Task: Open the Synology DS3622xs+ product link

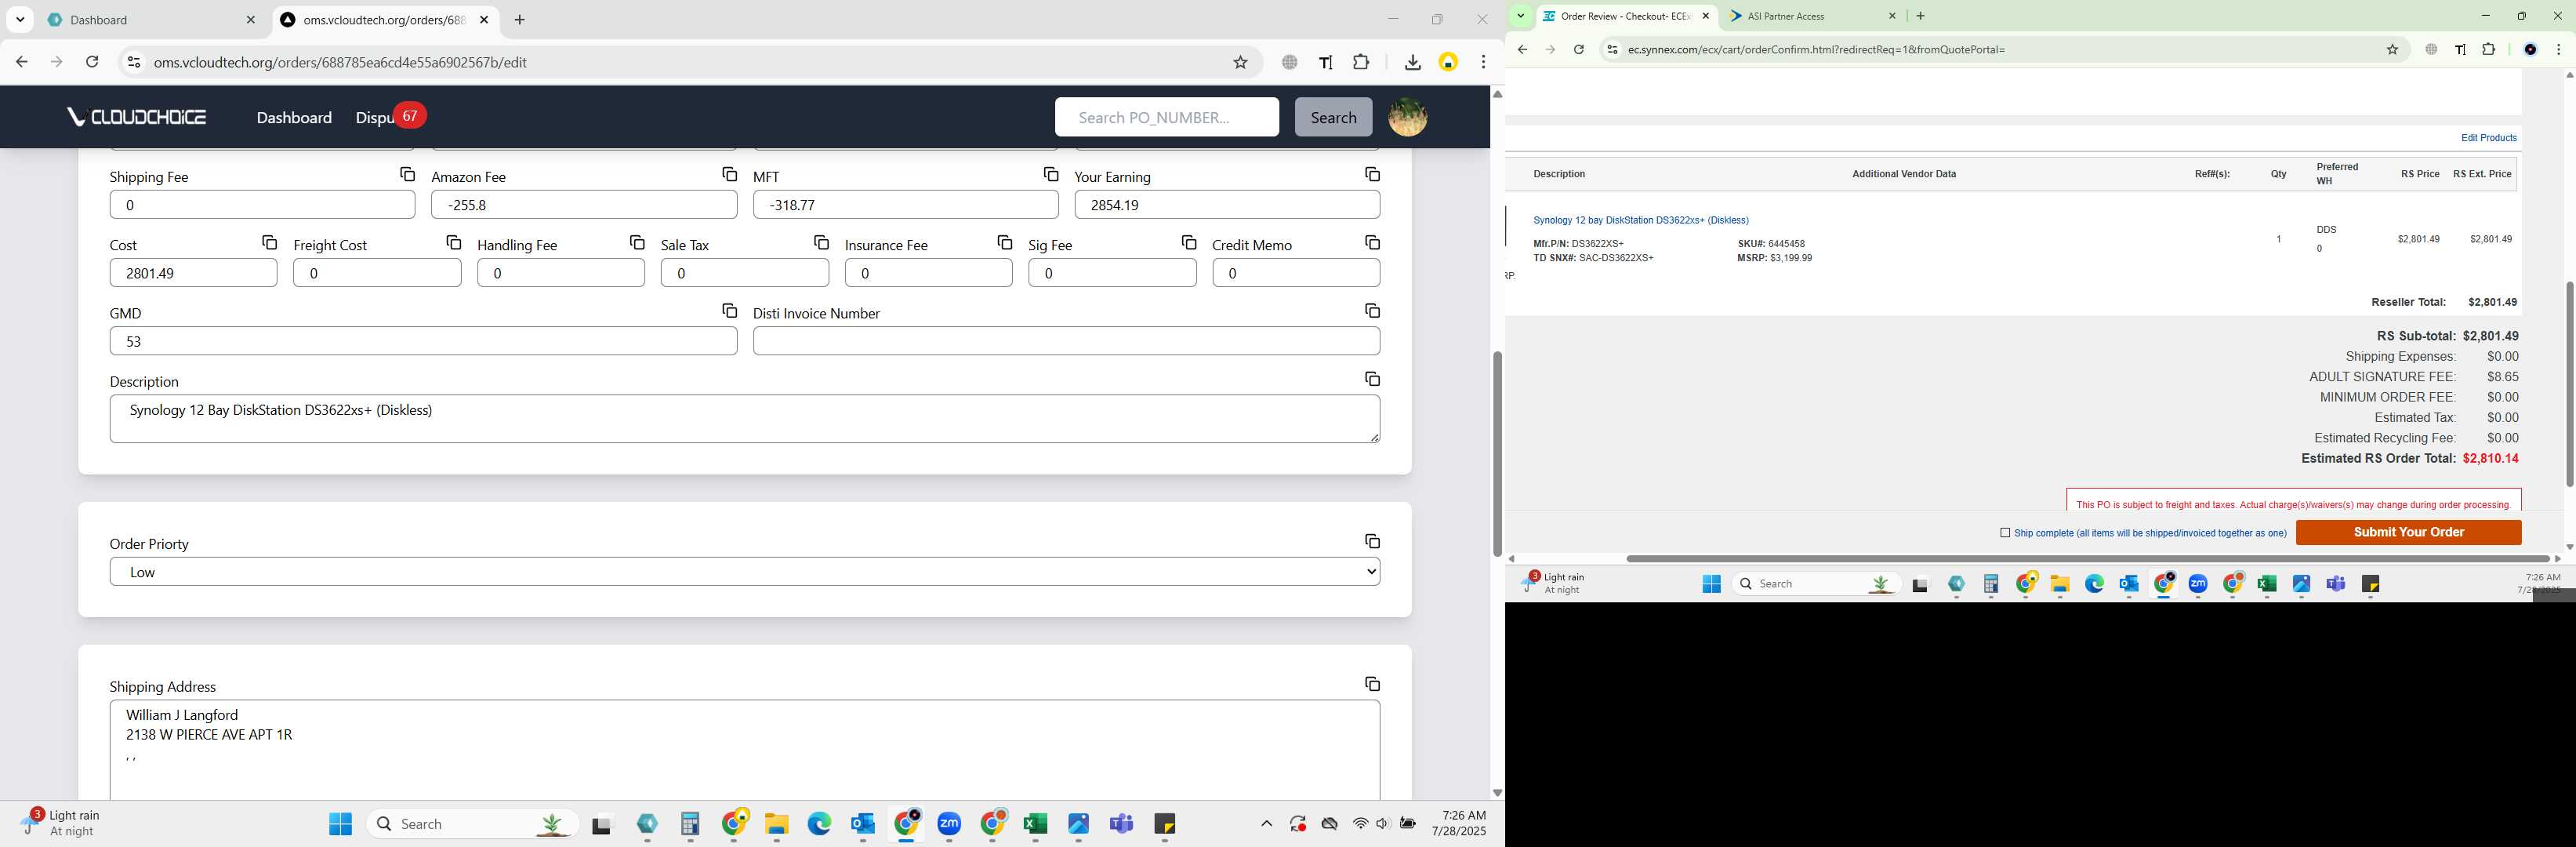Action: [x=1640, y=220]
